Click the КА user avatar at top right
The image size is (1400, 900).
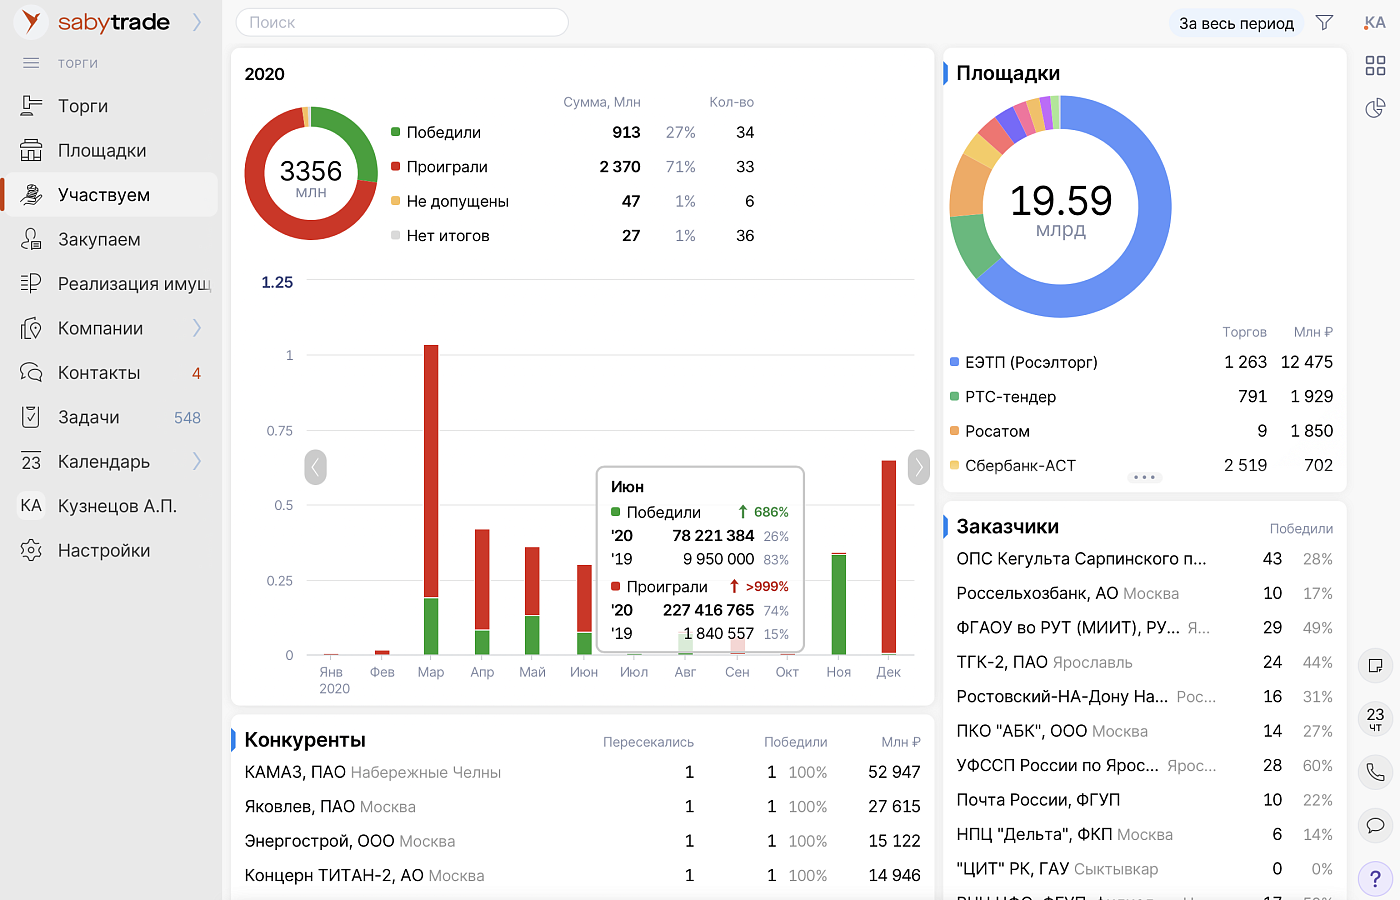[x=1375, y=23]
